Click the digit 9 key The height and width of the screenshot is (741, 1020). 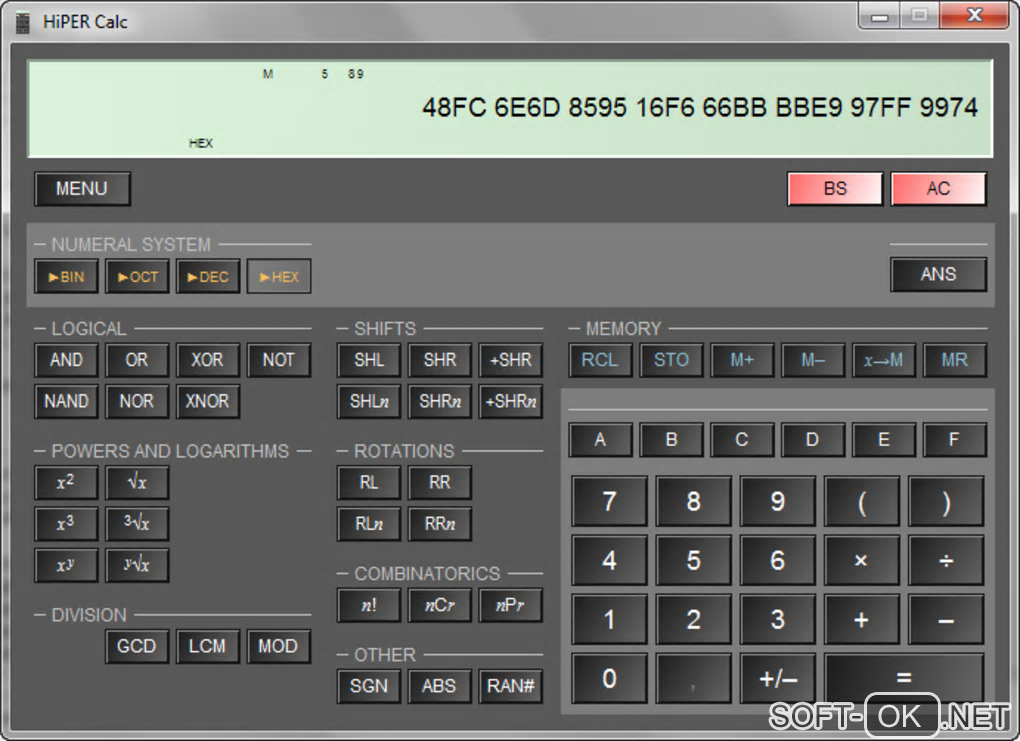pos(778,501)
